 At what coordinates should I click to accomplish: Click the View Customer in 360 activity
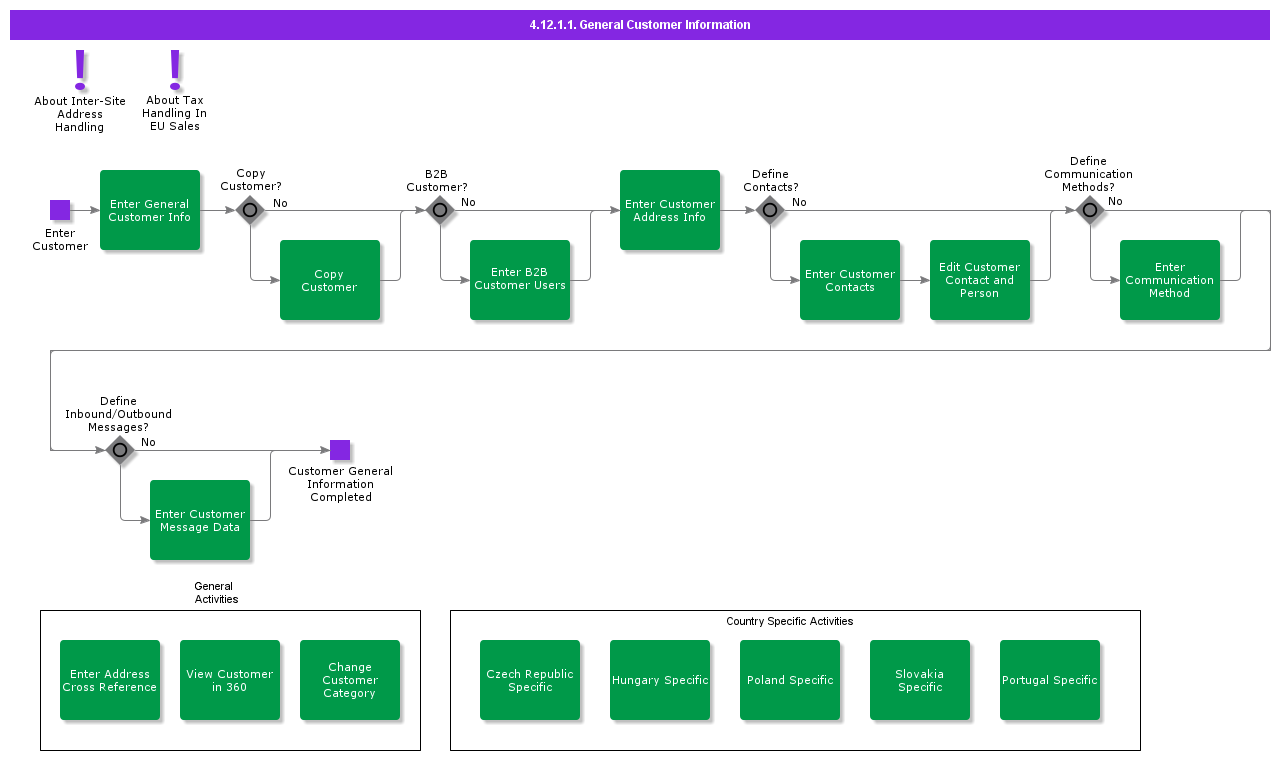pyautogui.click(x=230, y=680)
